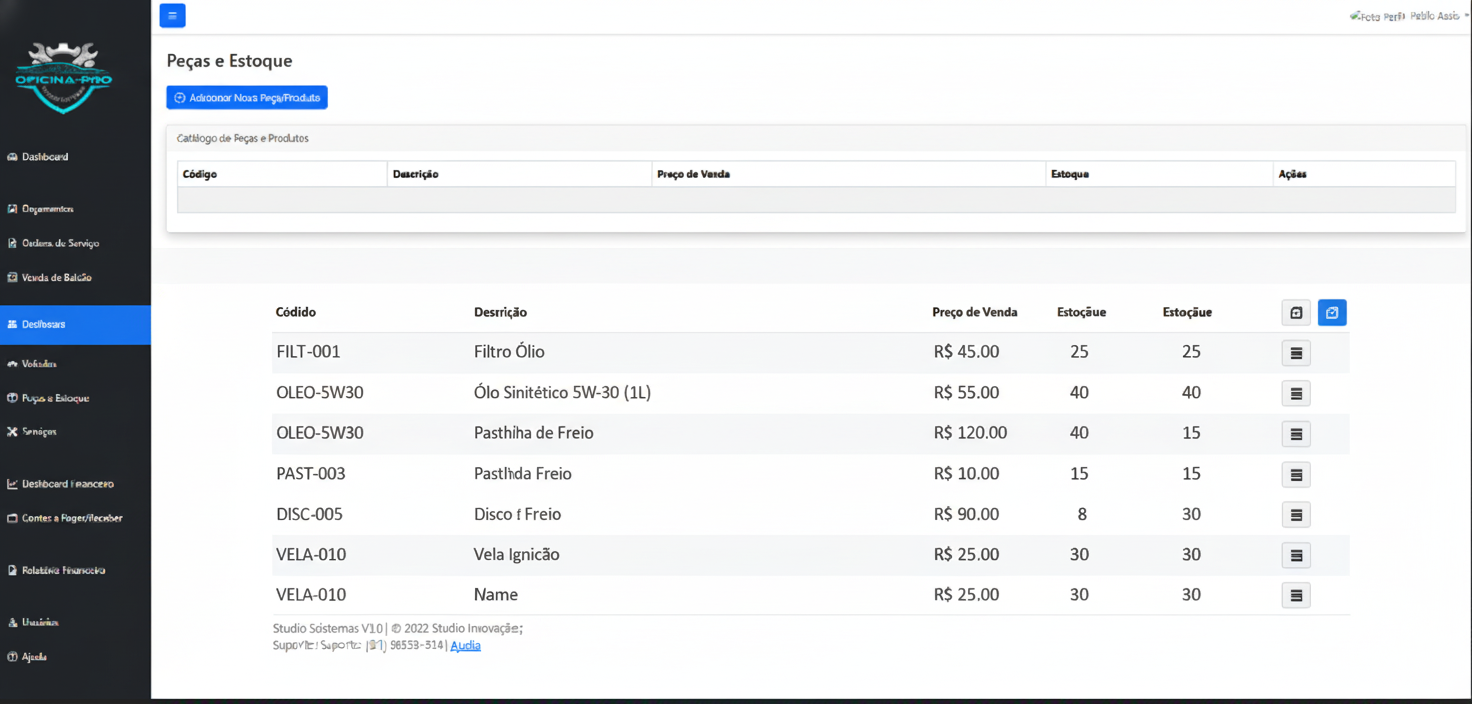Click the Pasthiha de Freio description

tap(534, 433)
